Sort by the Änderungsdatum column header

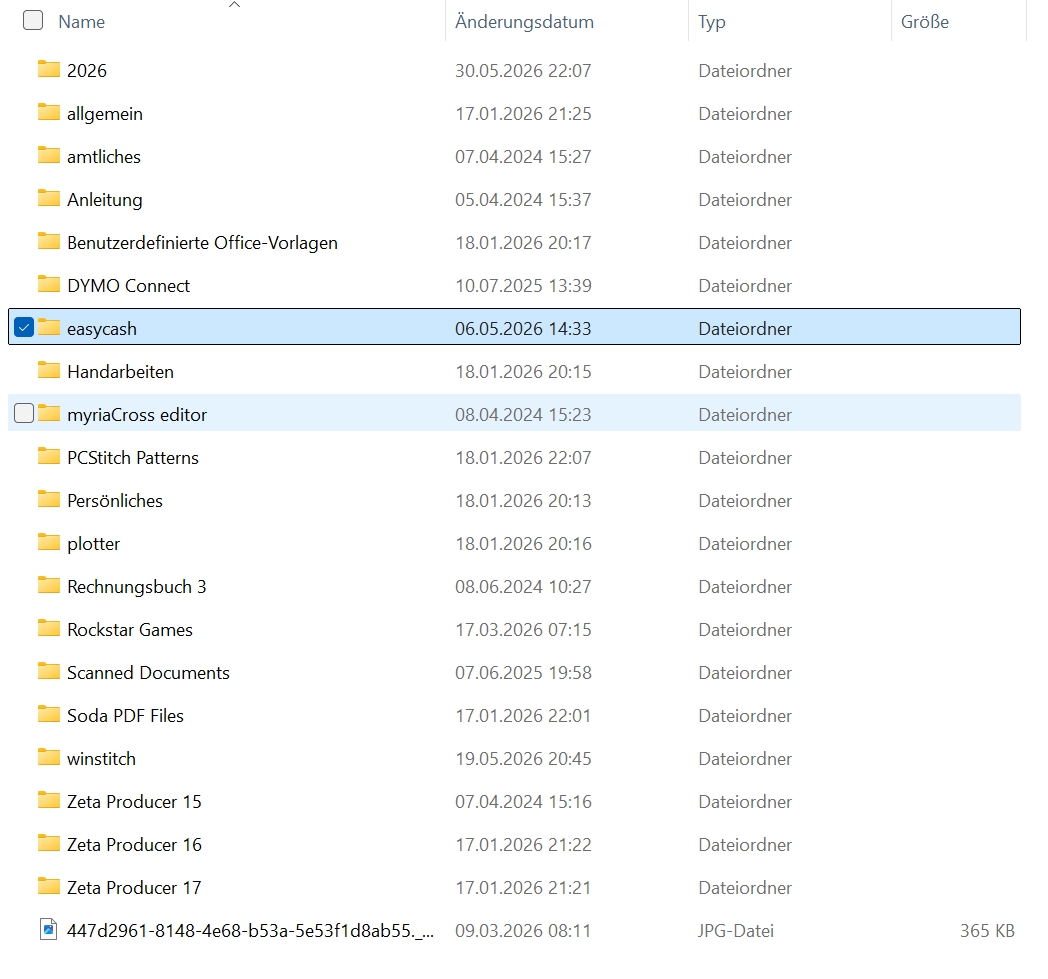point(524,22)
